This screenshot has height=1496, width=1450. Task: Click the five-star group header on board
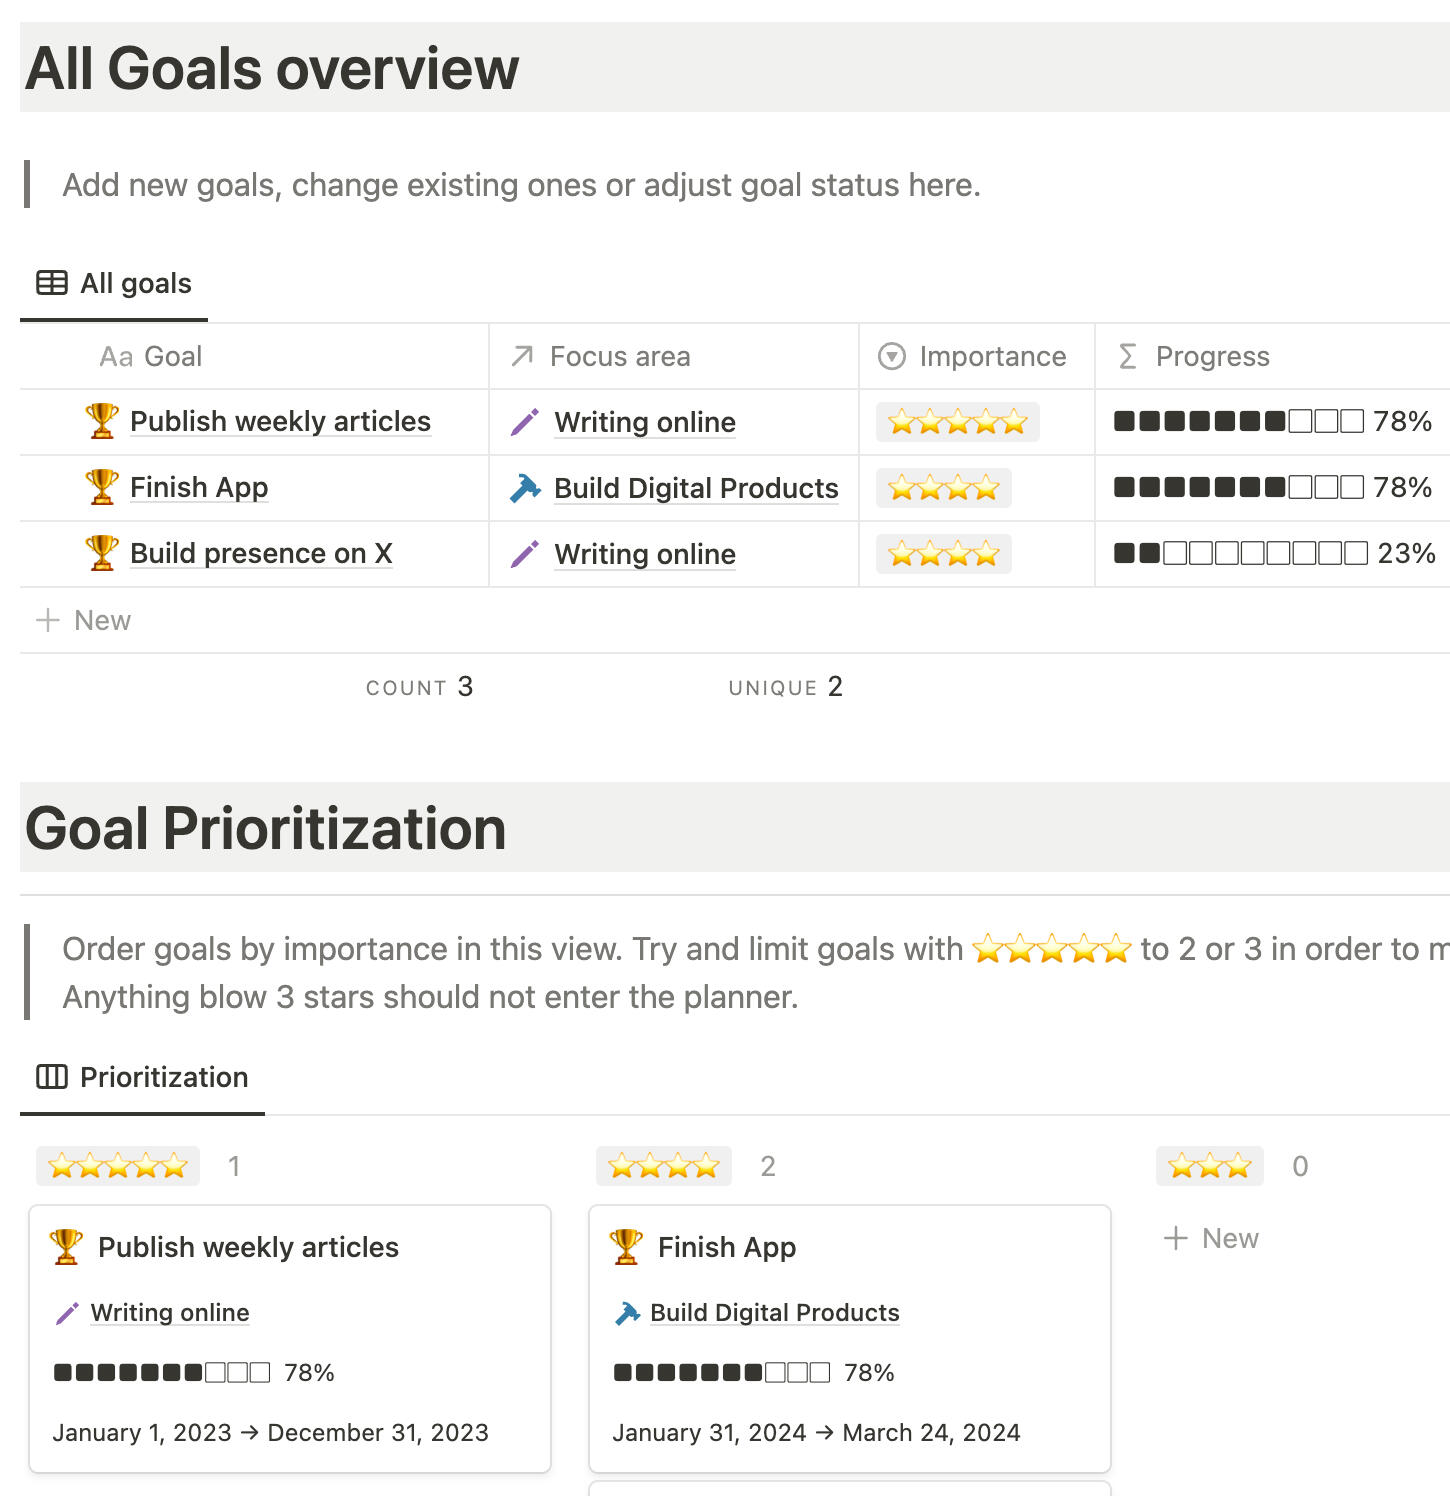(118, 1166)
